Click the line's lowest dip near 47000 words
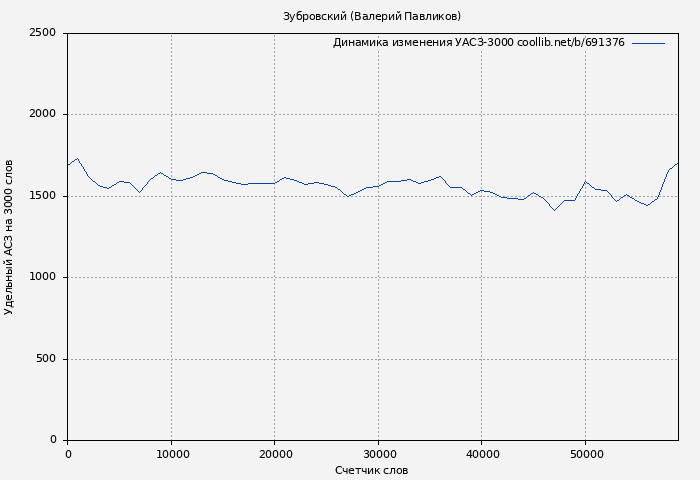The width and height of the screenshot is (700, 480). coord(554,210)
